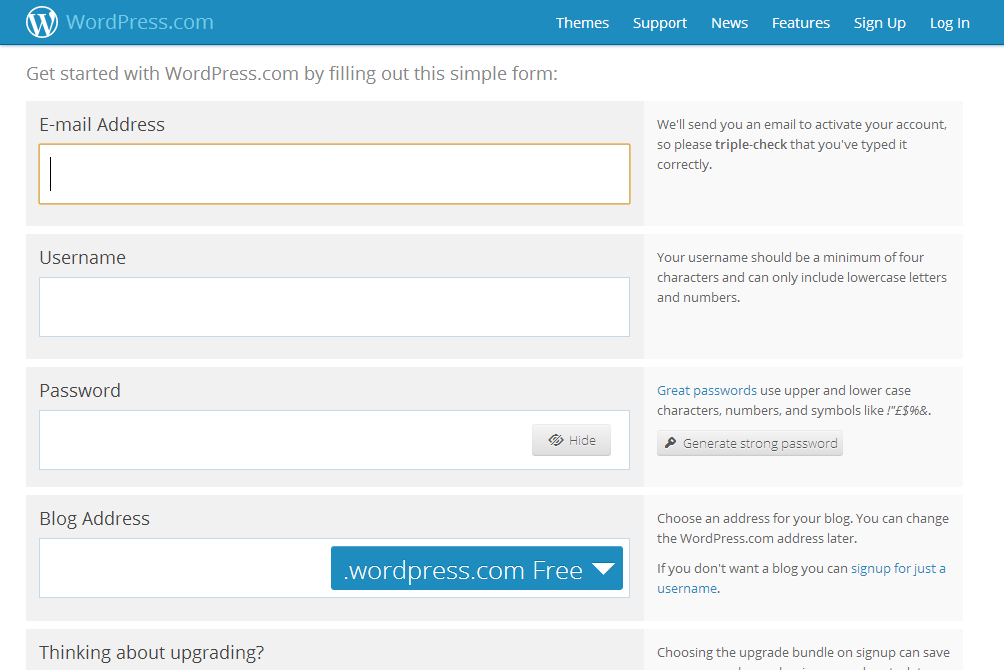
Task: Follow the signup for just a username link
Action: [x=801, y=578]
